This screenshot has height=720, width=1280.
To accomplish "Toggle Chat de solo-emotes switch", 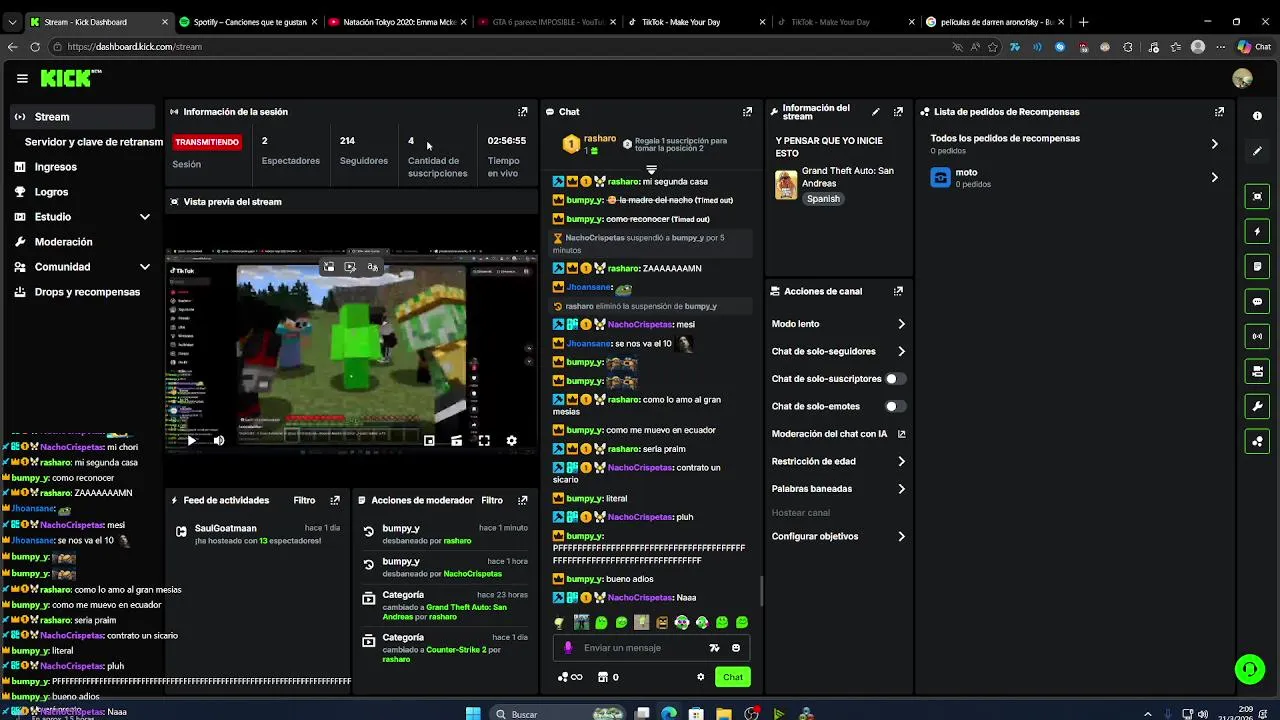I will pyautogui.click(x=895, y=406).
